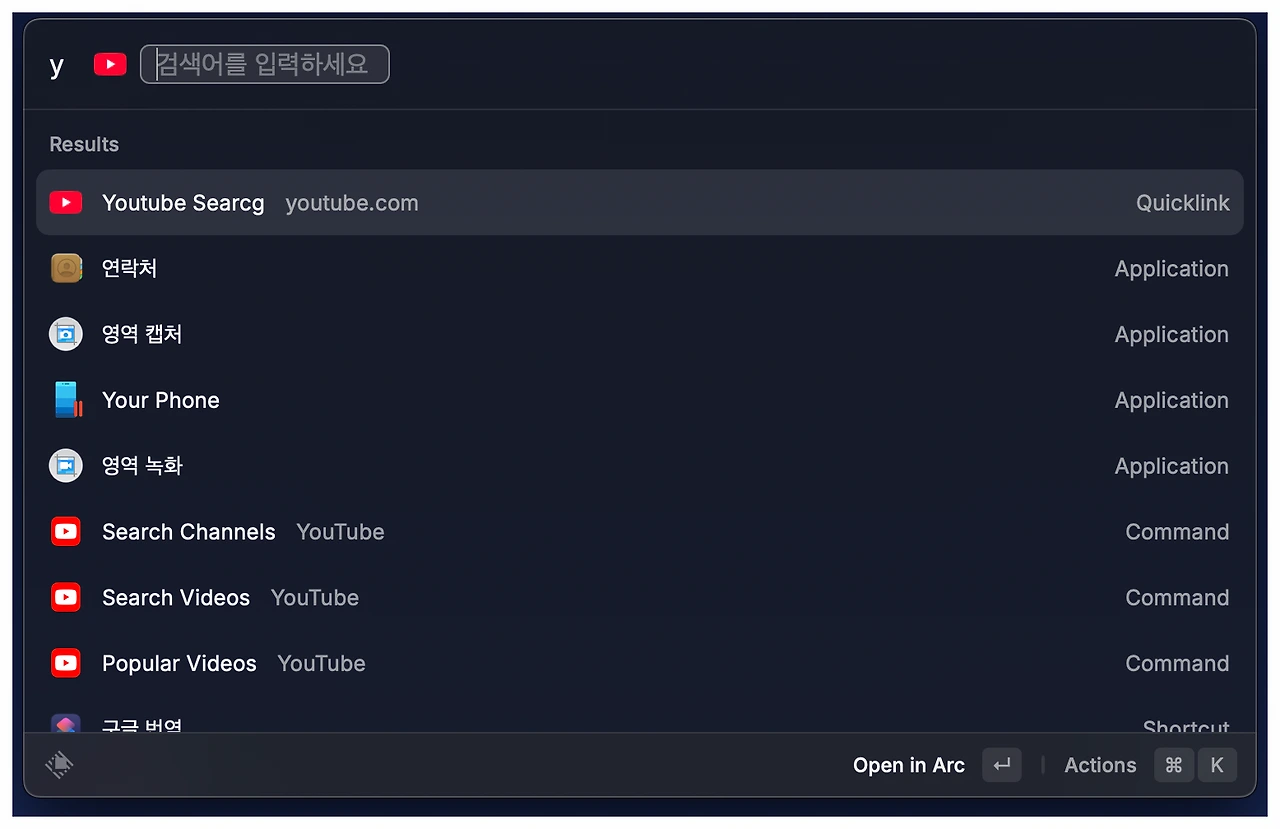Image resolution: width=1280 pixels, height=829 pixels.
Task: Click the Command label in the Search Videos row
Action: click(1178, 598)
